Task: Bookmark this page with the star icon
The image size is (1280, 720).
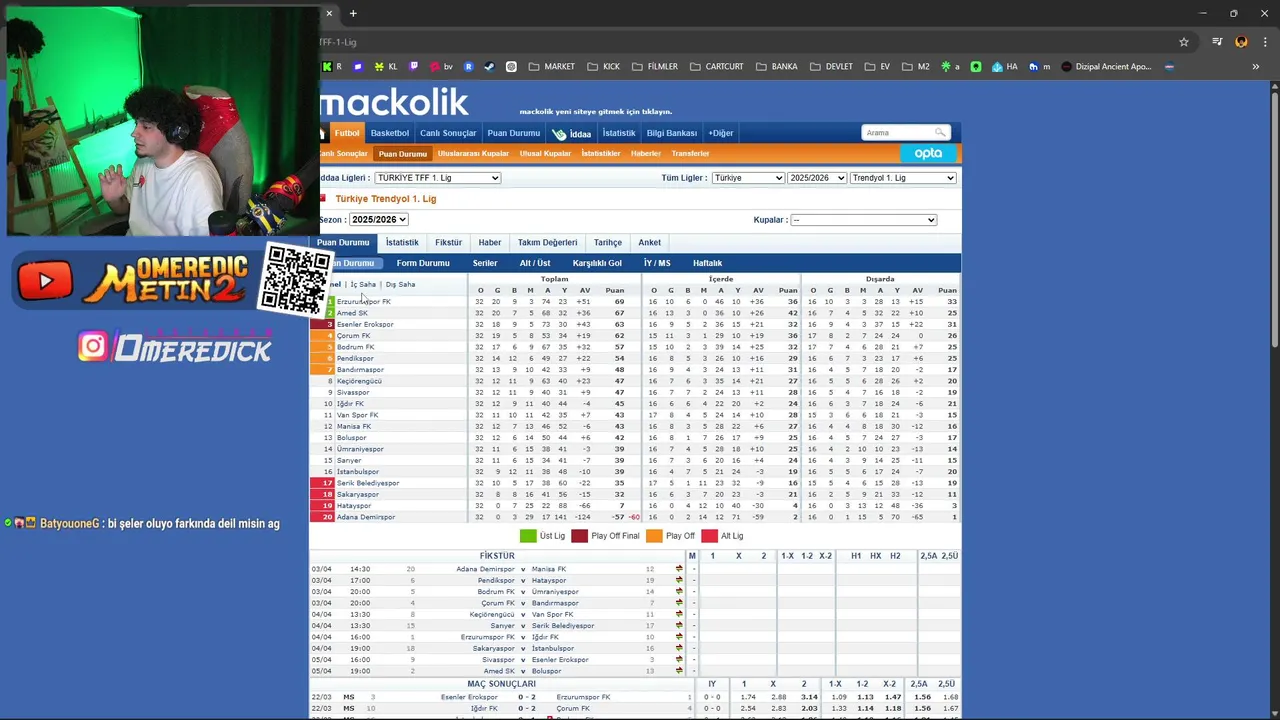Action: coord(1184,42)
